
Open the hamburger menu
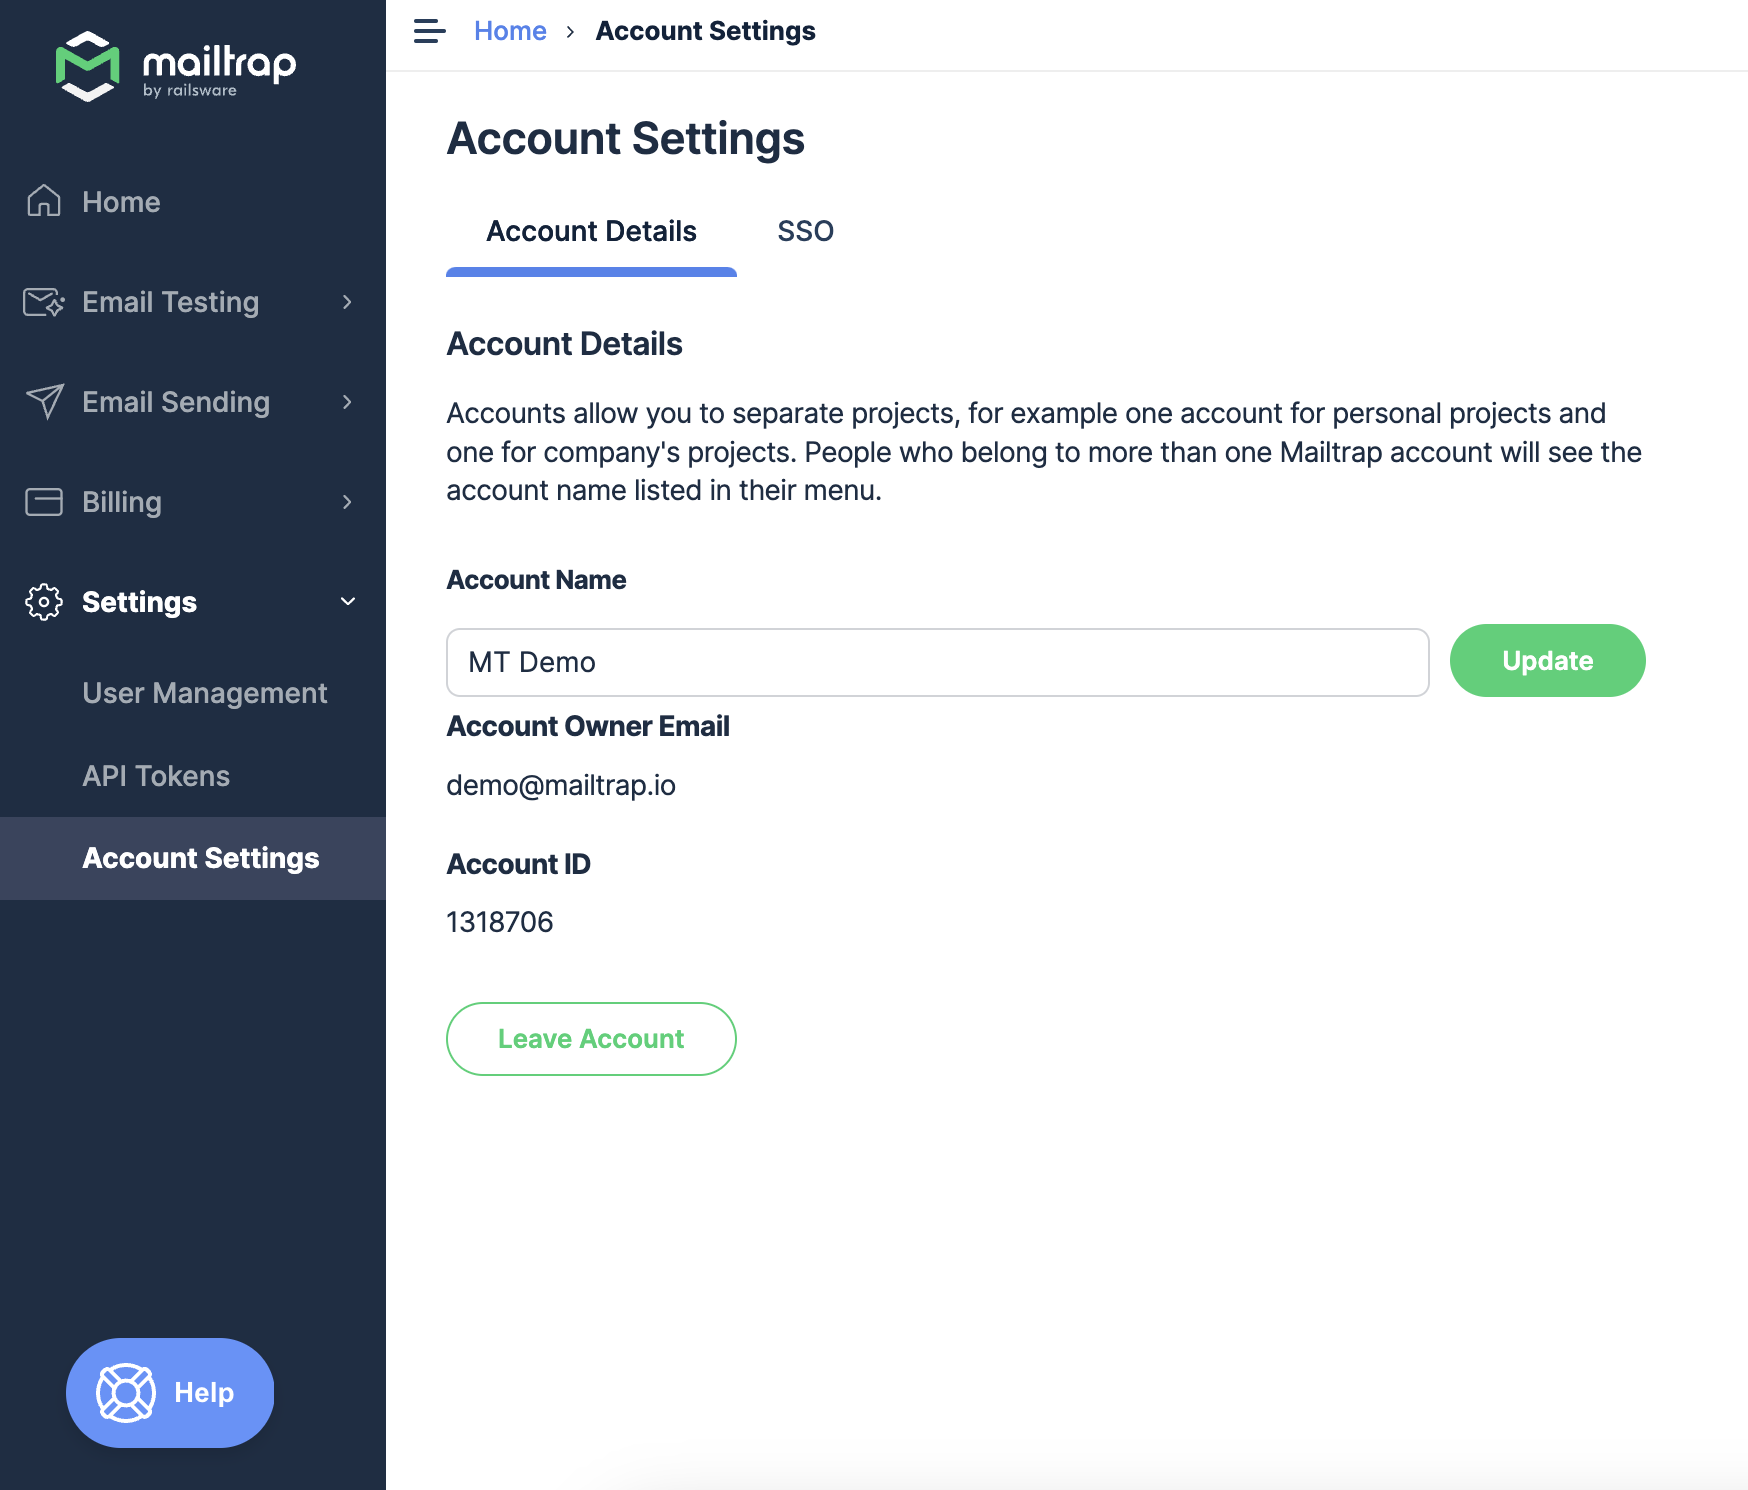429,31
